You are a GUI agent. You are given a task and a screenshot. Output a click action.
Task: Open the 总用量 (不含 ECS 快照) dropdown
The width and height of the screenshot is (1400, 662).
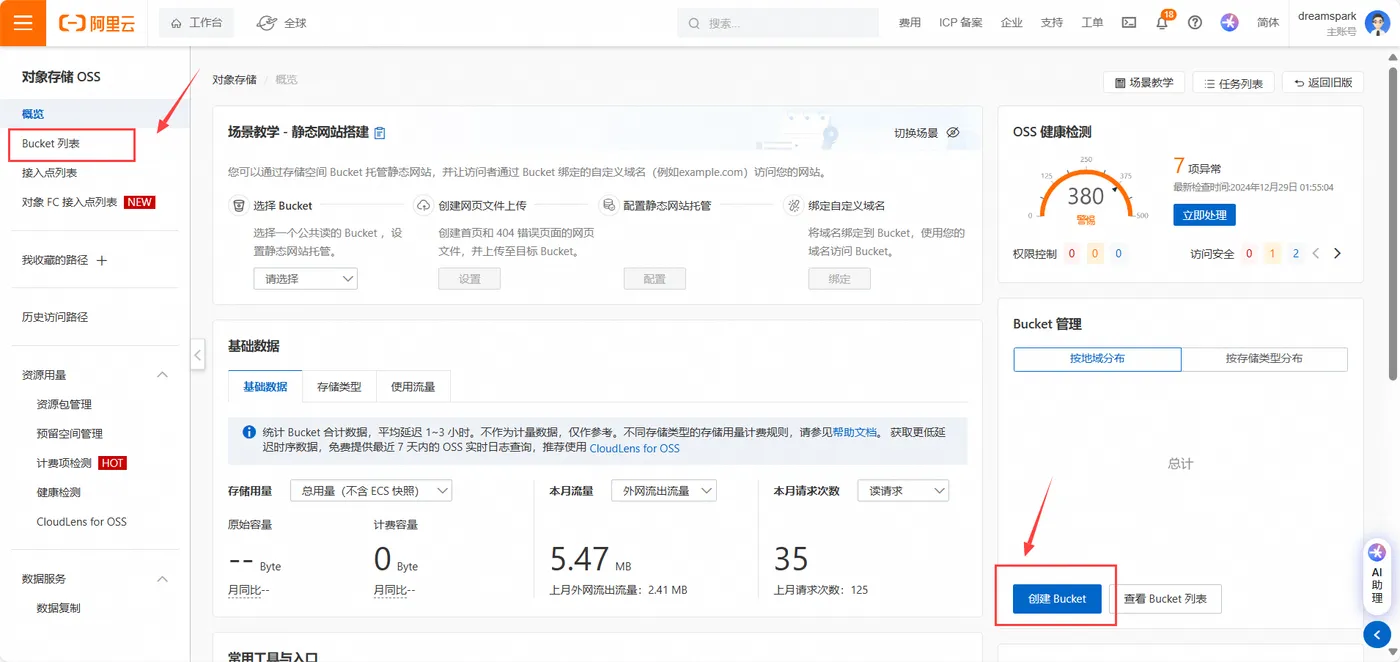(371, 491)
